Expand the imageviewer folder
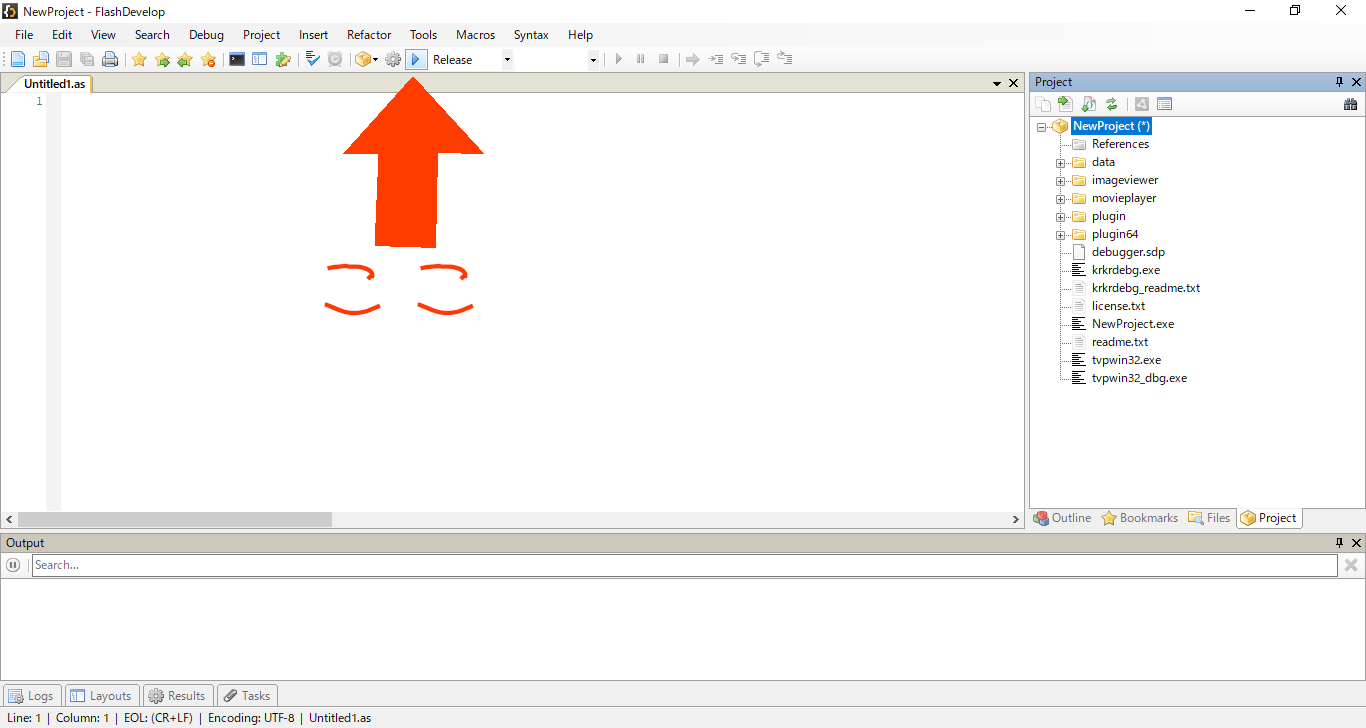The width and height of the screenshot is (1366, 728). click(x=1061, y=181)
